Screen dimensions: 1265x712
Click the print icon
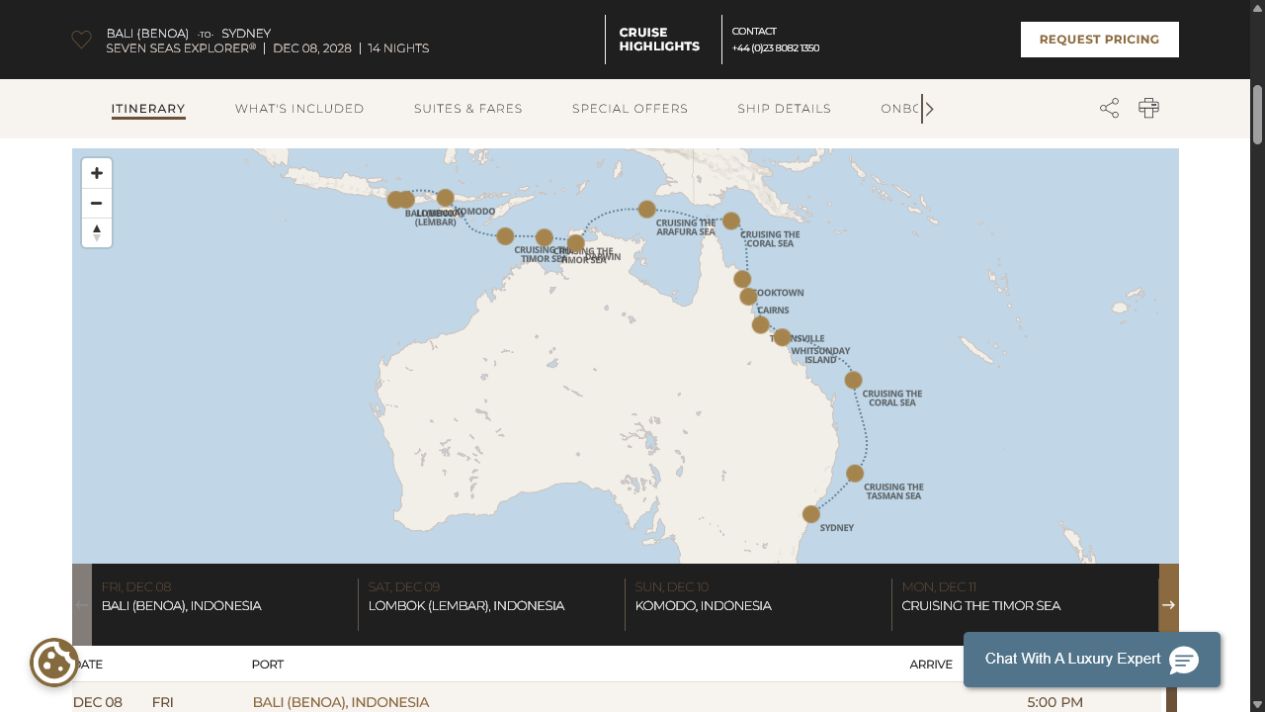1148,108
